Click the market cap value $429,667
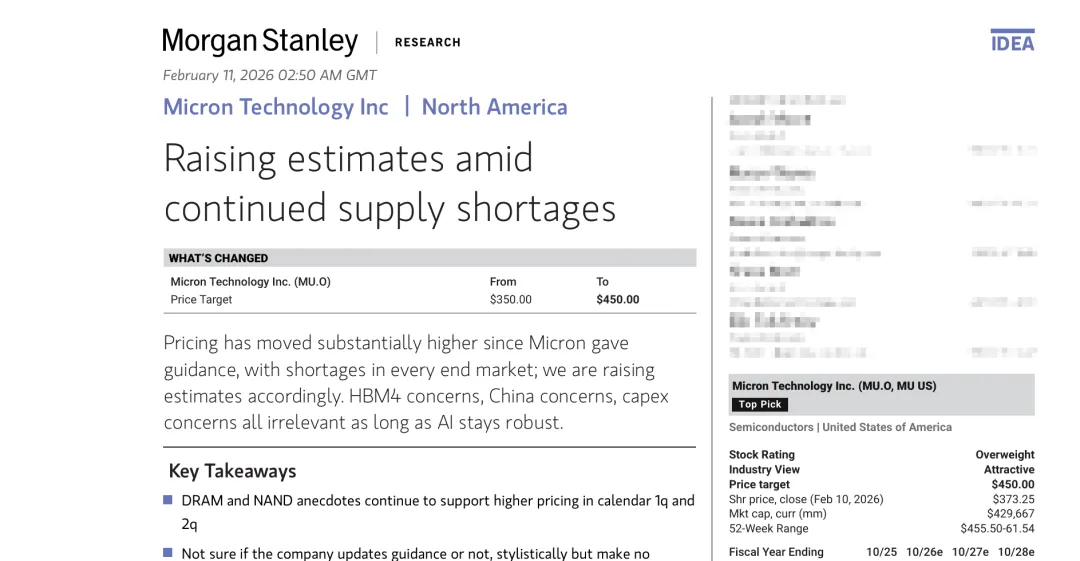Image resolution: width=1080 pixels, height=561 pixels. pyautogui.click(x=1010, y=514)
